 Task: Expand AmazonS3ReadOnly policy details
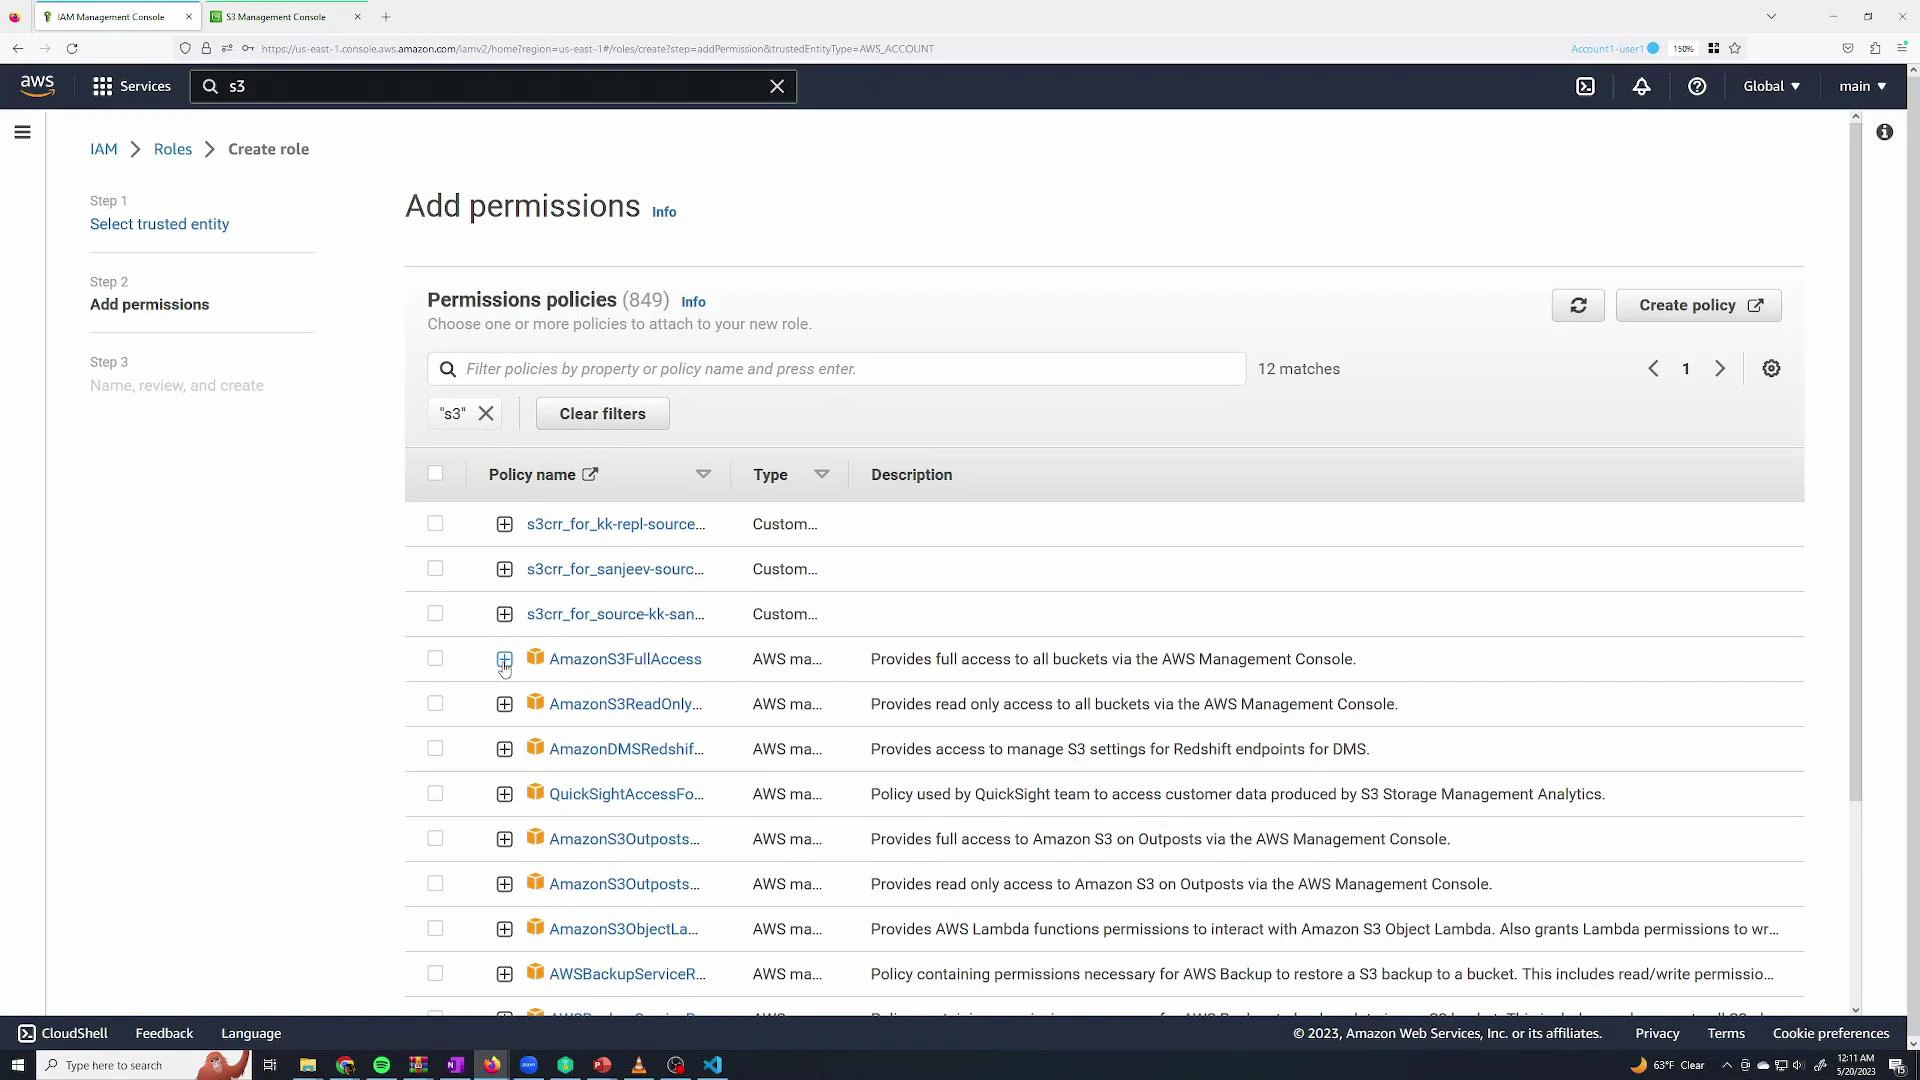click(504, 703)
